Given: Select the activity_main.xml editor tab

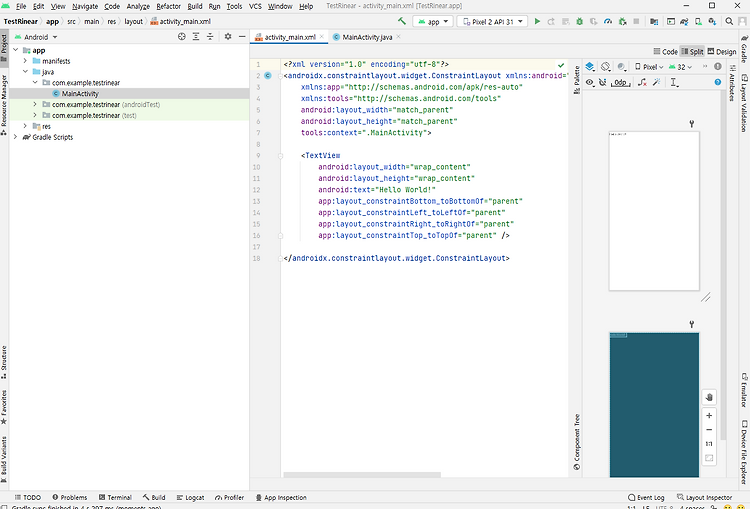Looking at the screenshot, I should [289, 37].
